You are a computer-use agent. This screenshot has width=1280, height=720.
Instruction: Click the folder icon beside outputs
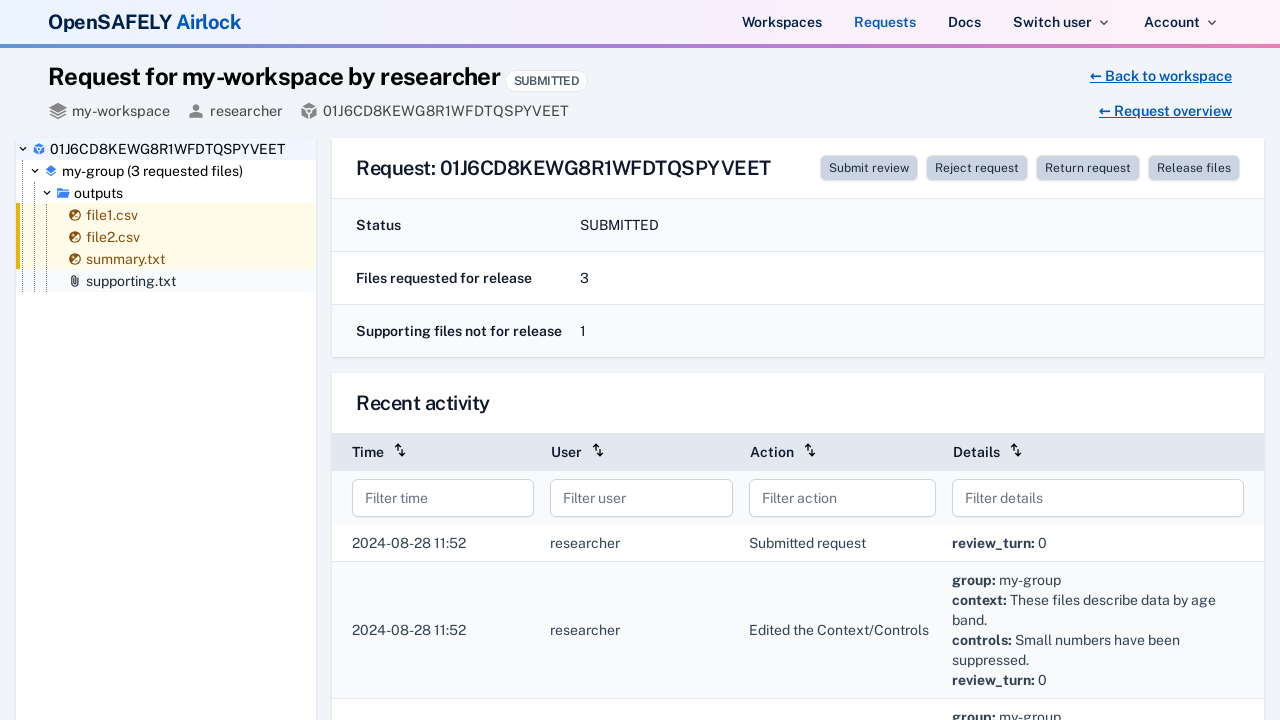pos(62,193)
